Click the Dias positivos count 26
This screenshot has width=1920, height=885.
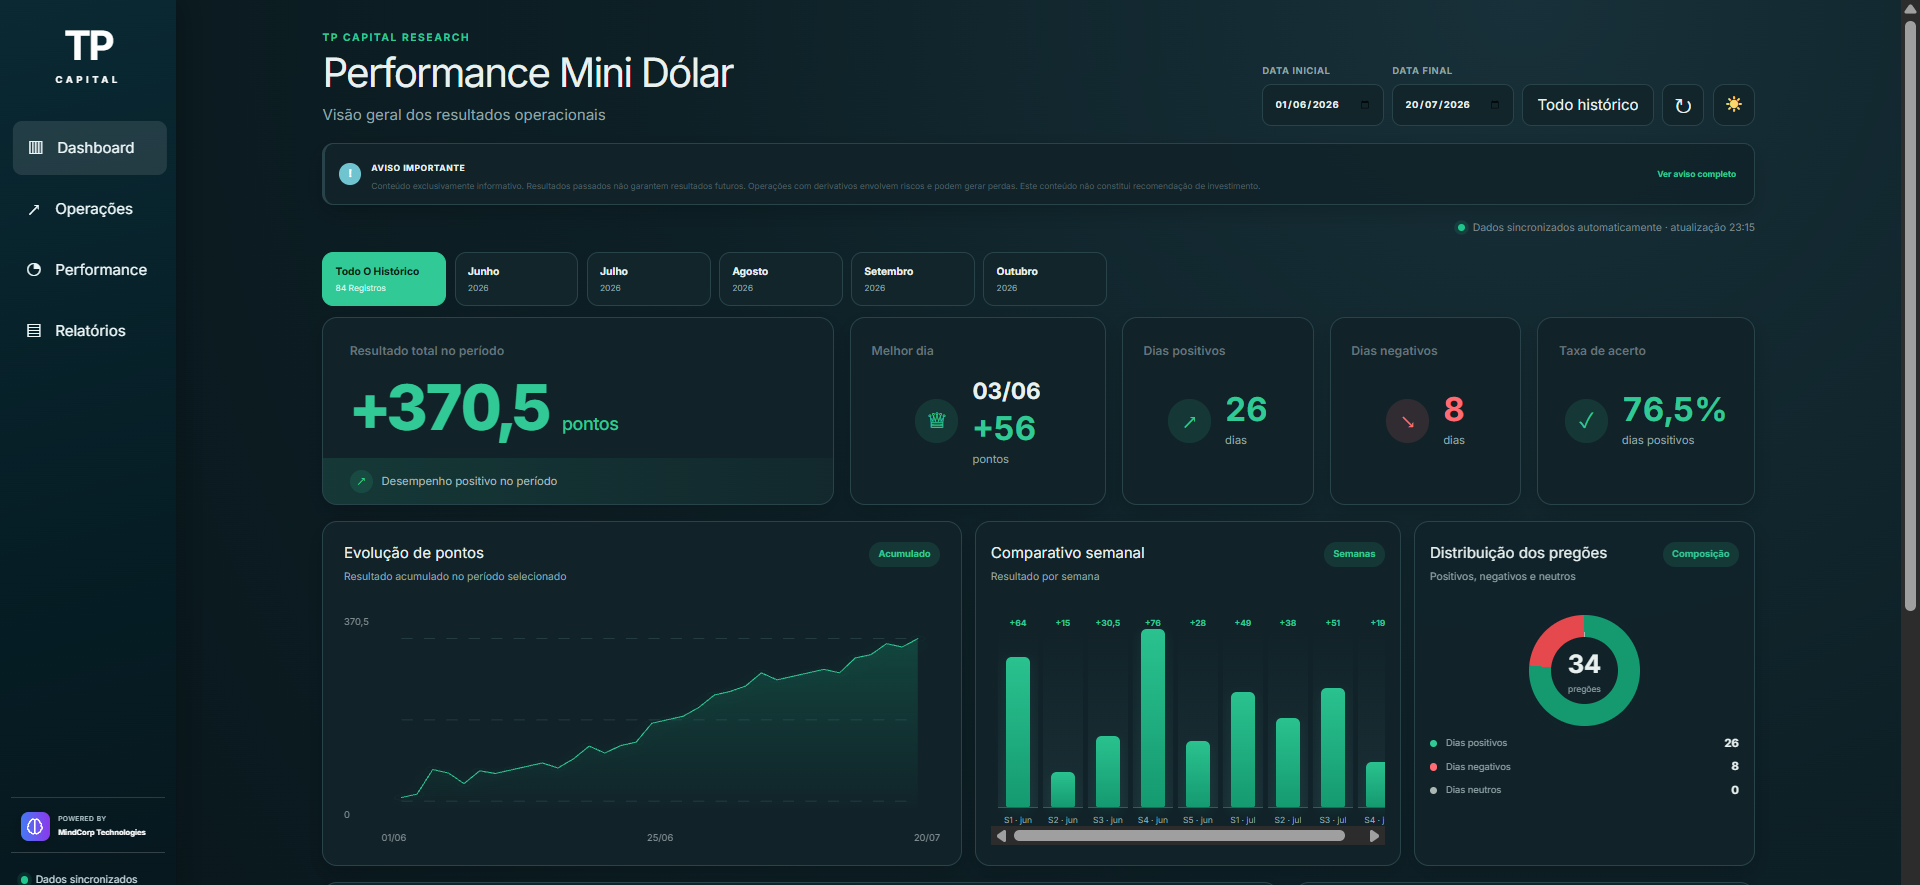click(1246, 409)
